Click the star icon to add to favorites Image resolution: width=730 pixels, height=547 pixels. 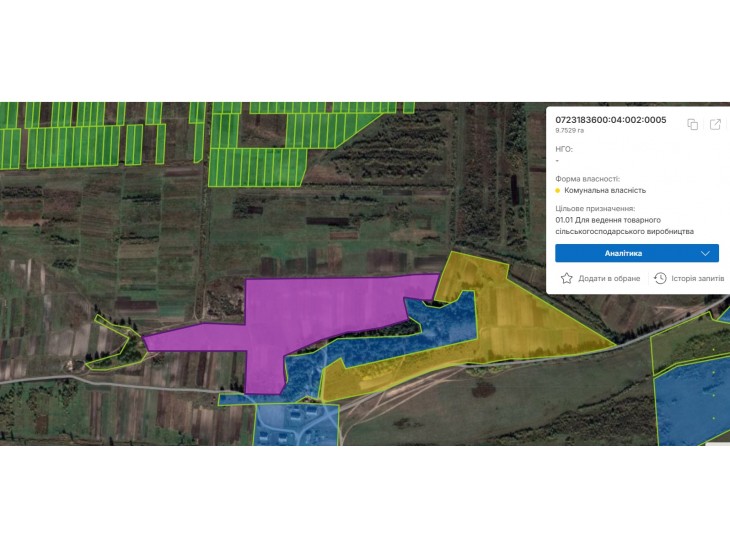point(566,278)
